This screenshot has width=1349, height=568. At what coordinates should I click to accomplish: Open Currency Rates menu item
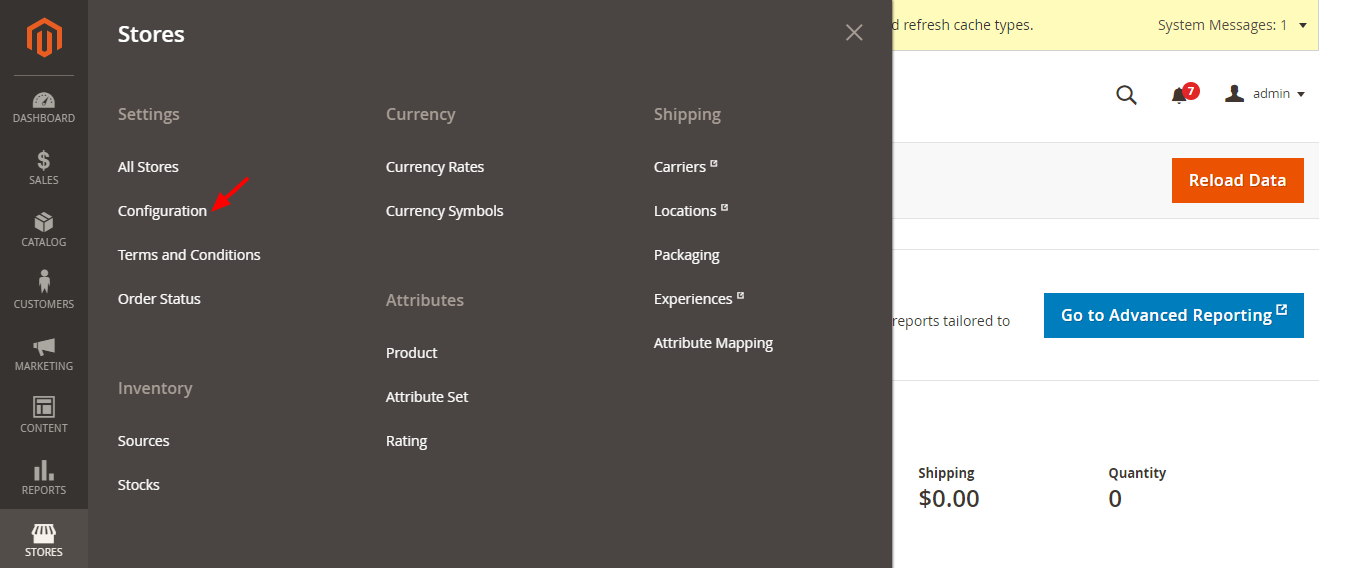(435, 167)
